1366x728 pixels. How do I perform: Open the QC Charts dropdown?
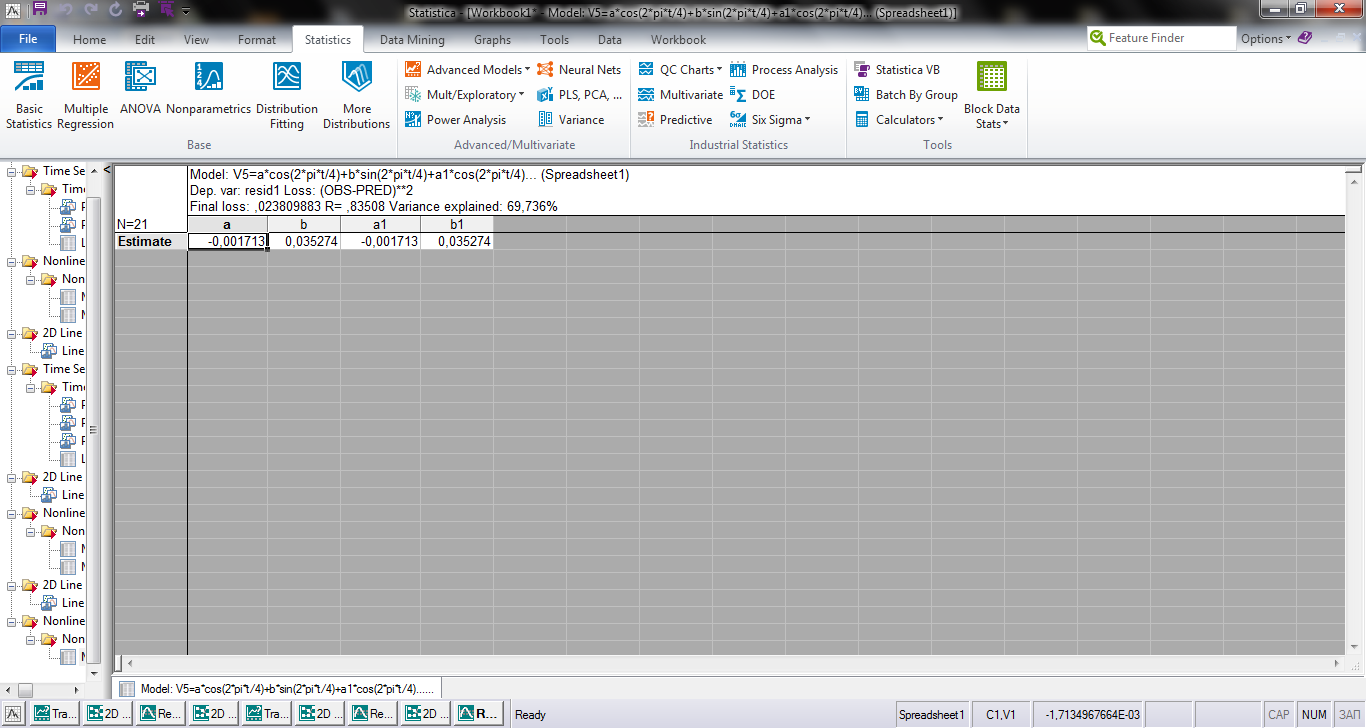pos(681,70)
